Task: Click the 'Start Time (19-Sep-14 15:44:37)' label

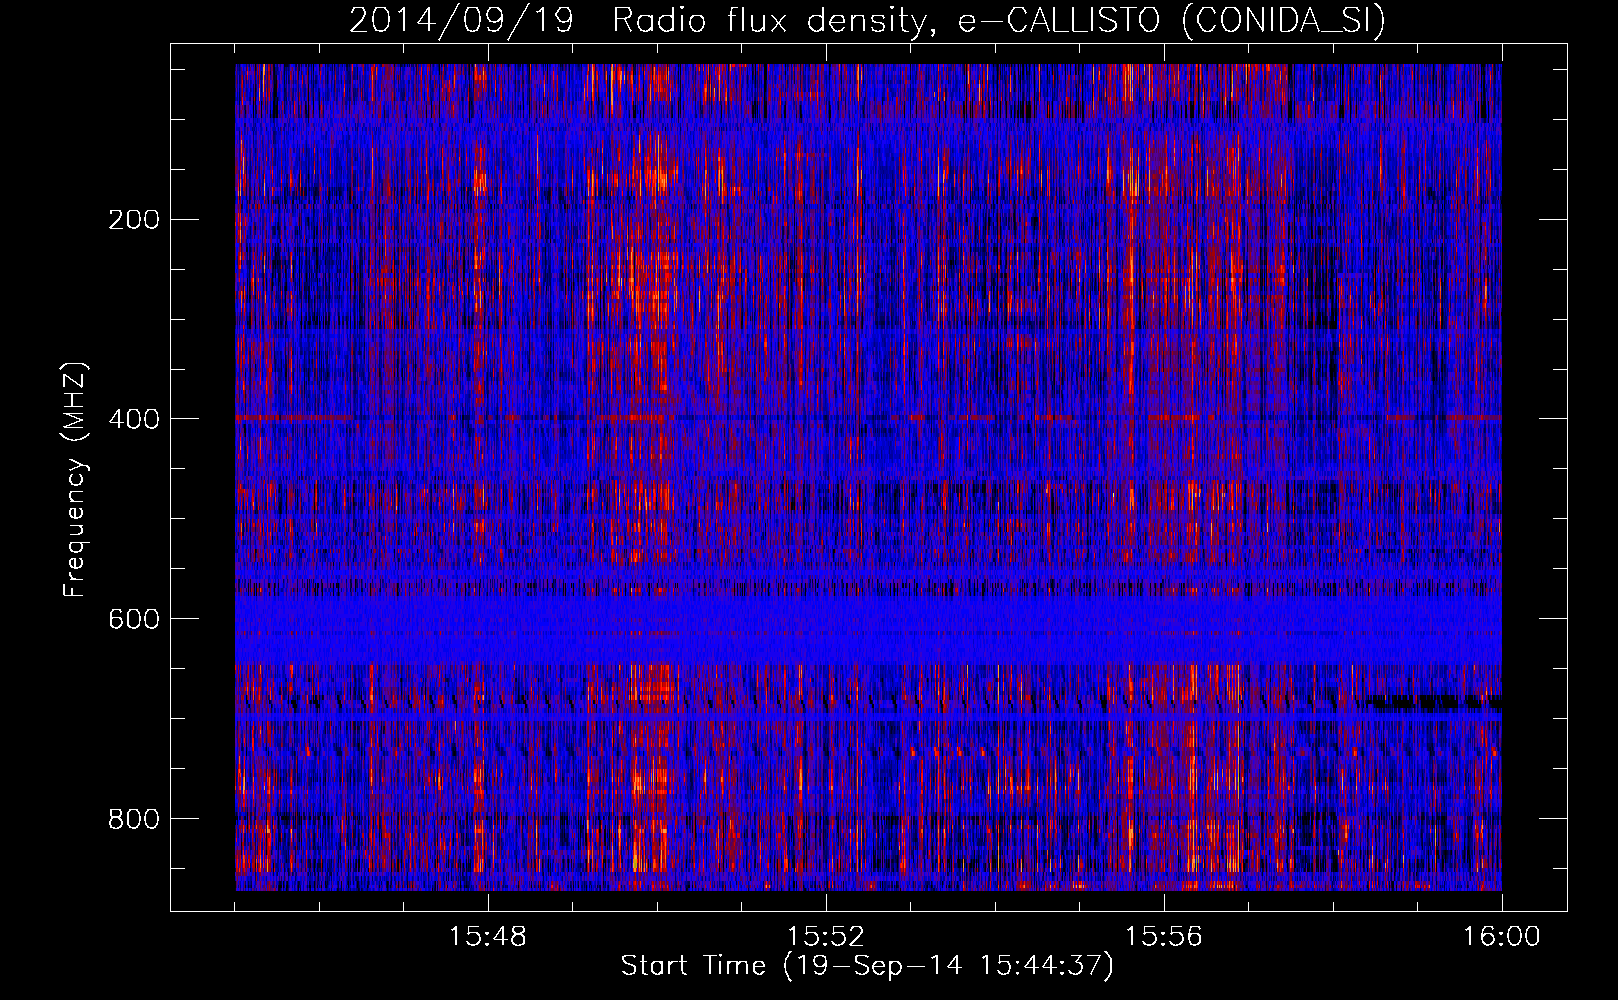Action: 867,966
